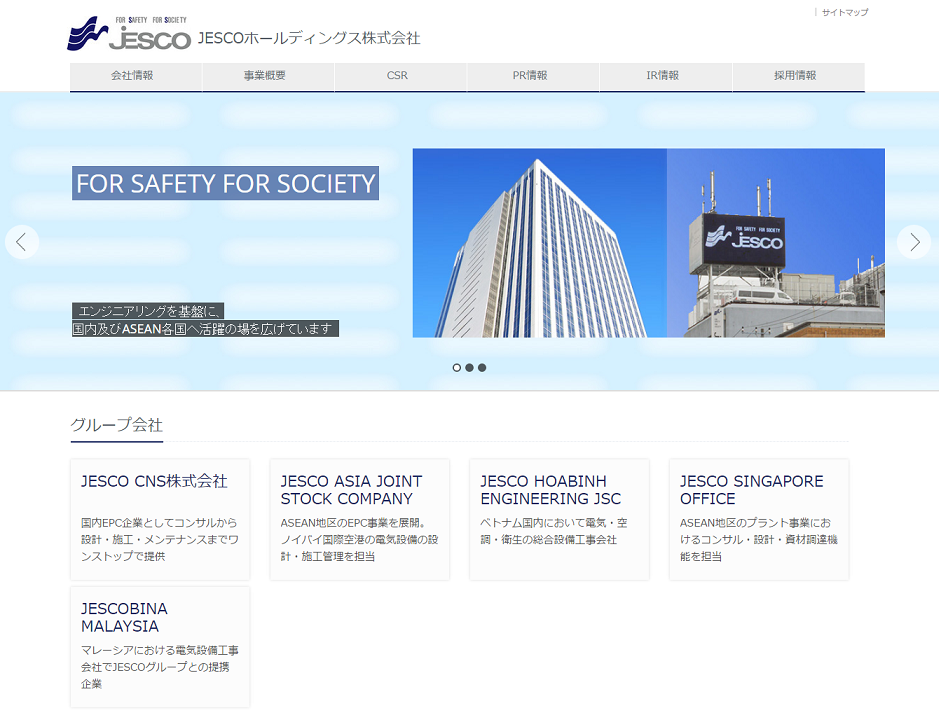
Task: Click the マレーシアにおける電気設備工事 description
Action: 160,667
